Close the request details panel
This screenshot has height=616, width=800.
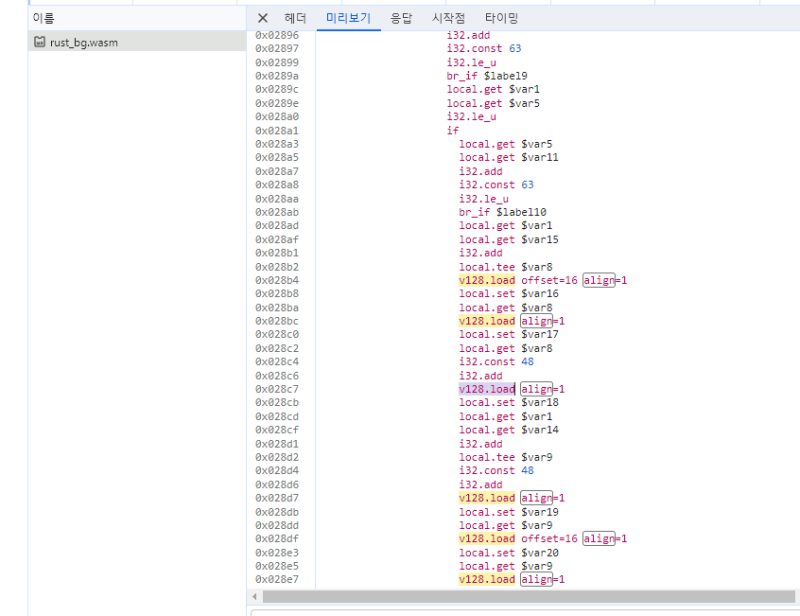coord(263,18)
